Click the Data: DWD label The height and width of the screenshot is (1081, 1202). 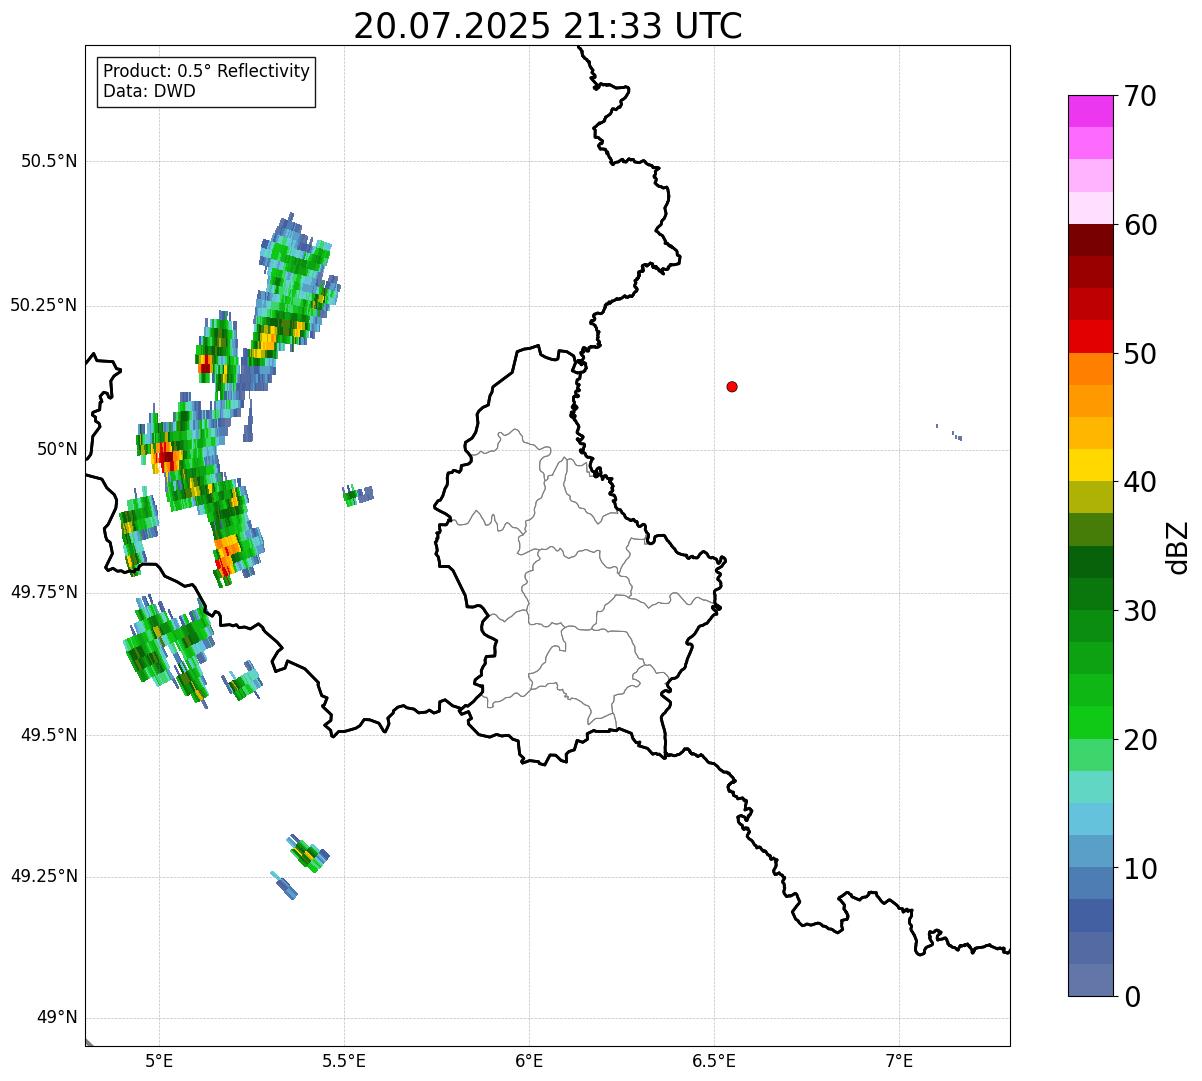point(149,91)
